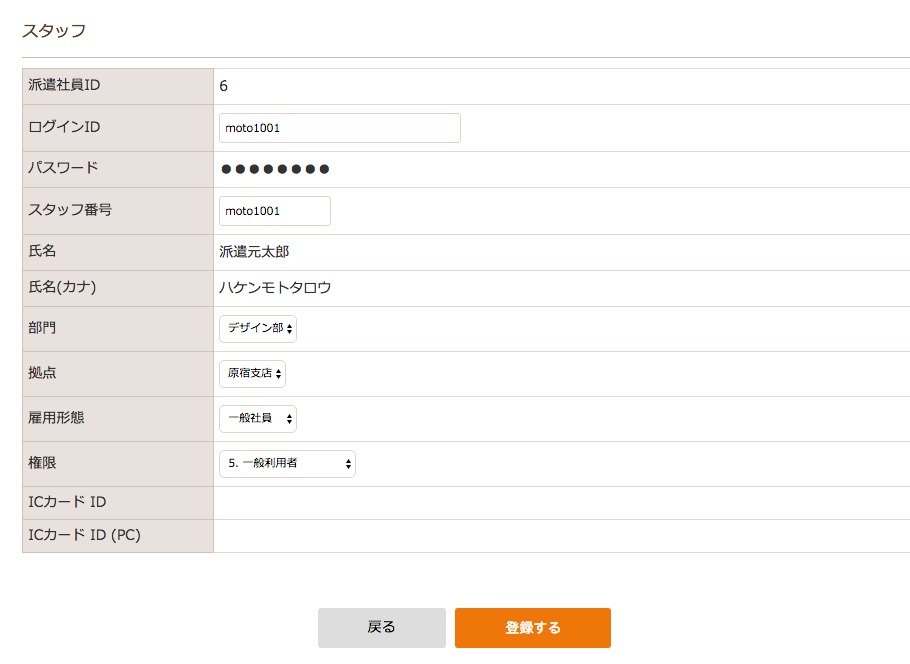Click the ICカード ID row label
The image size is (910, 664).
point(67,502)
